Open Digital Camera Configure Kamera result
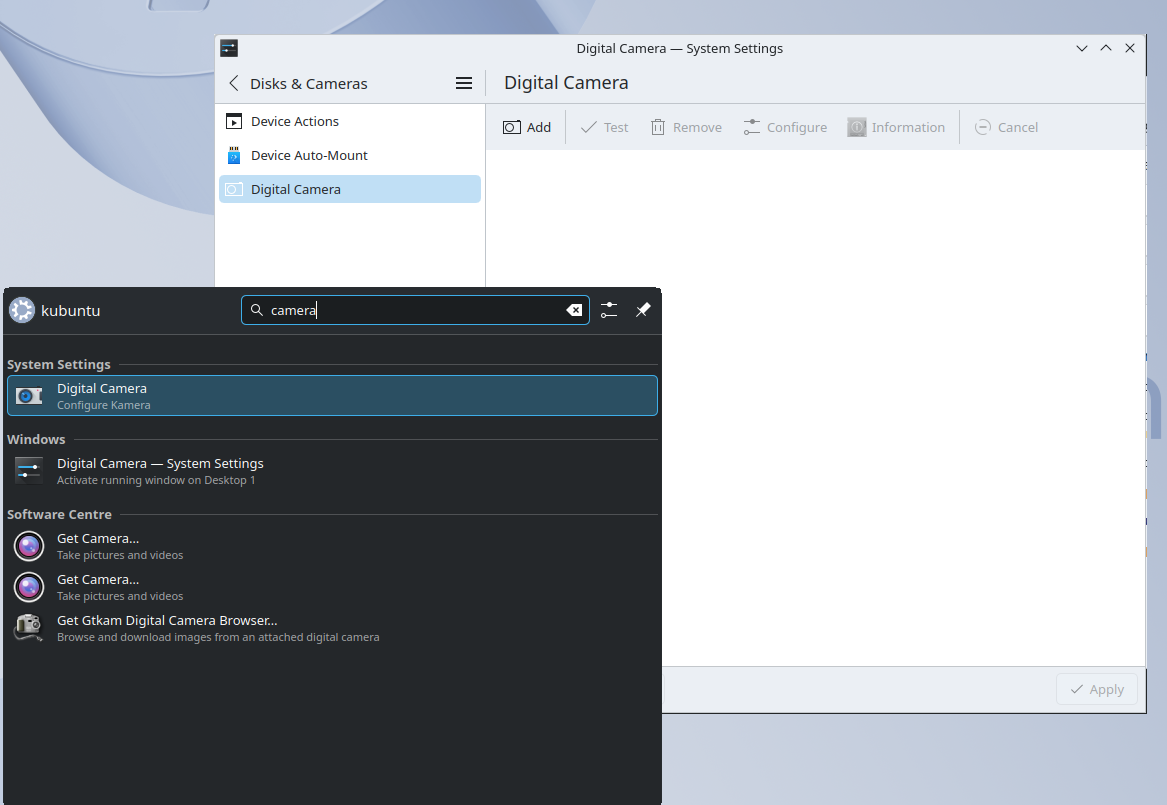Viewport: 1167px width, 805px height. (x=332, y=396)
